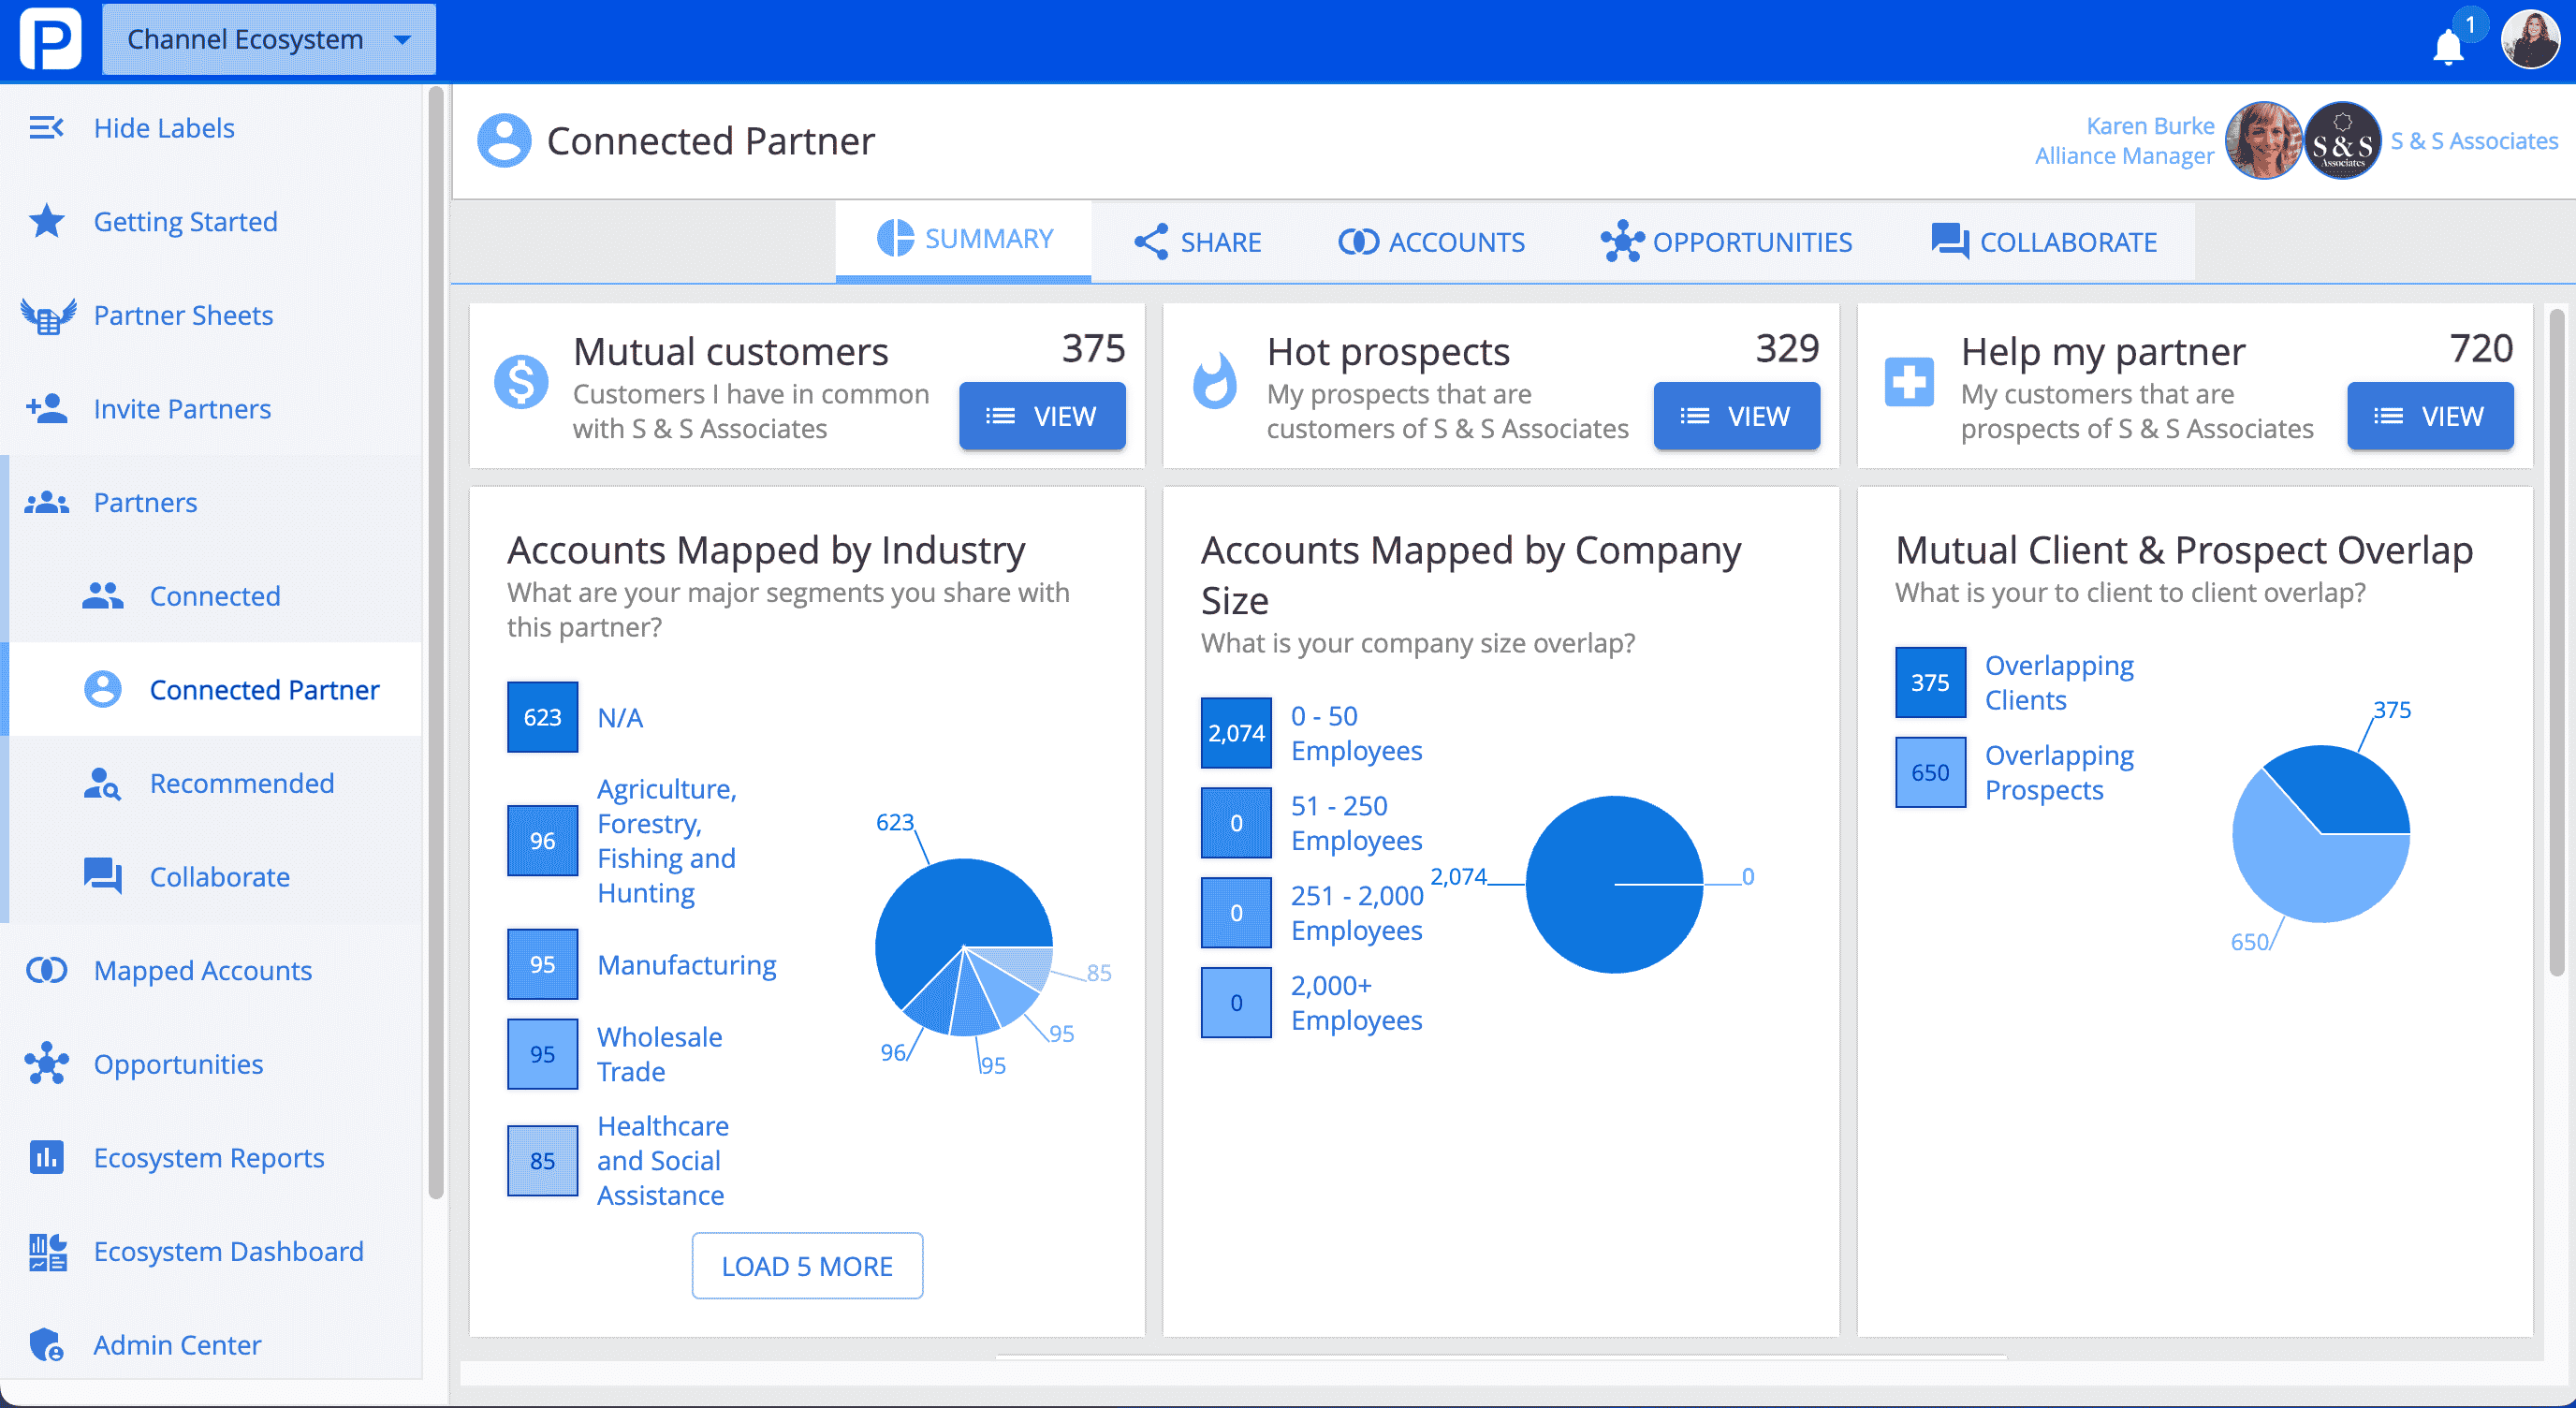The height and width of the screenshot is (1408, 2576).
Task: Click View button for Mutual customers
Action: click(x=1042, y=415)
